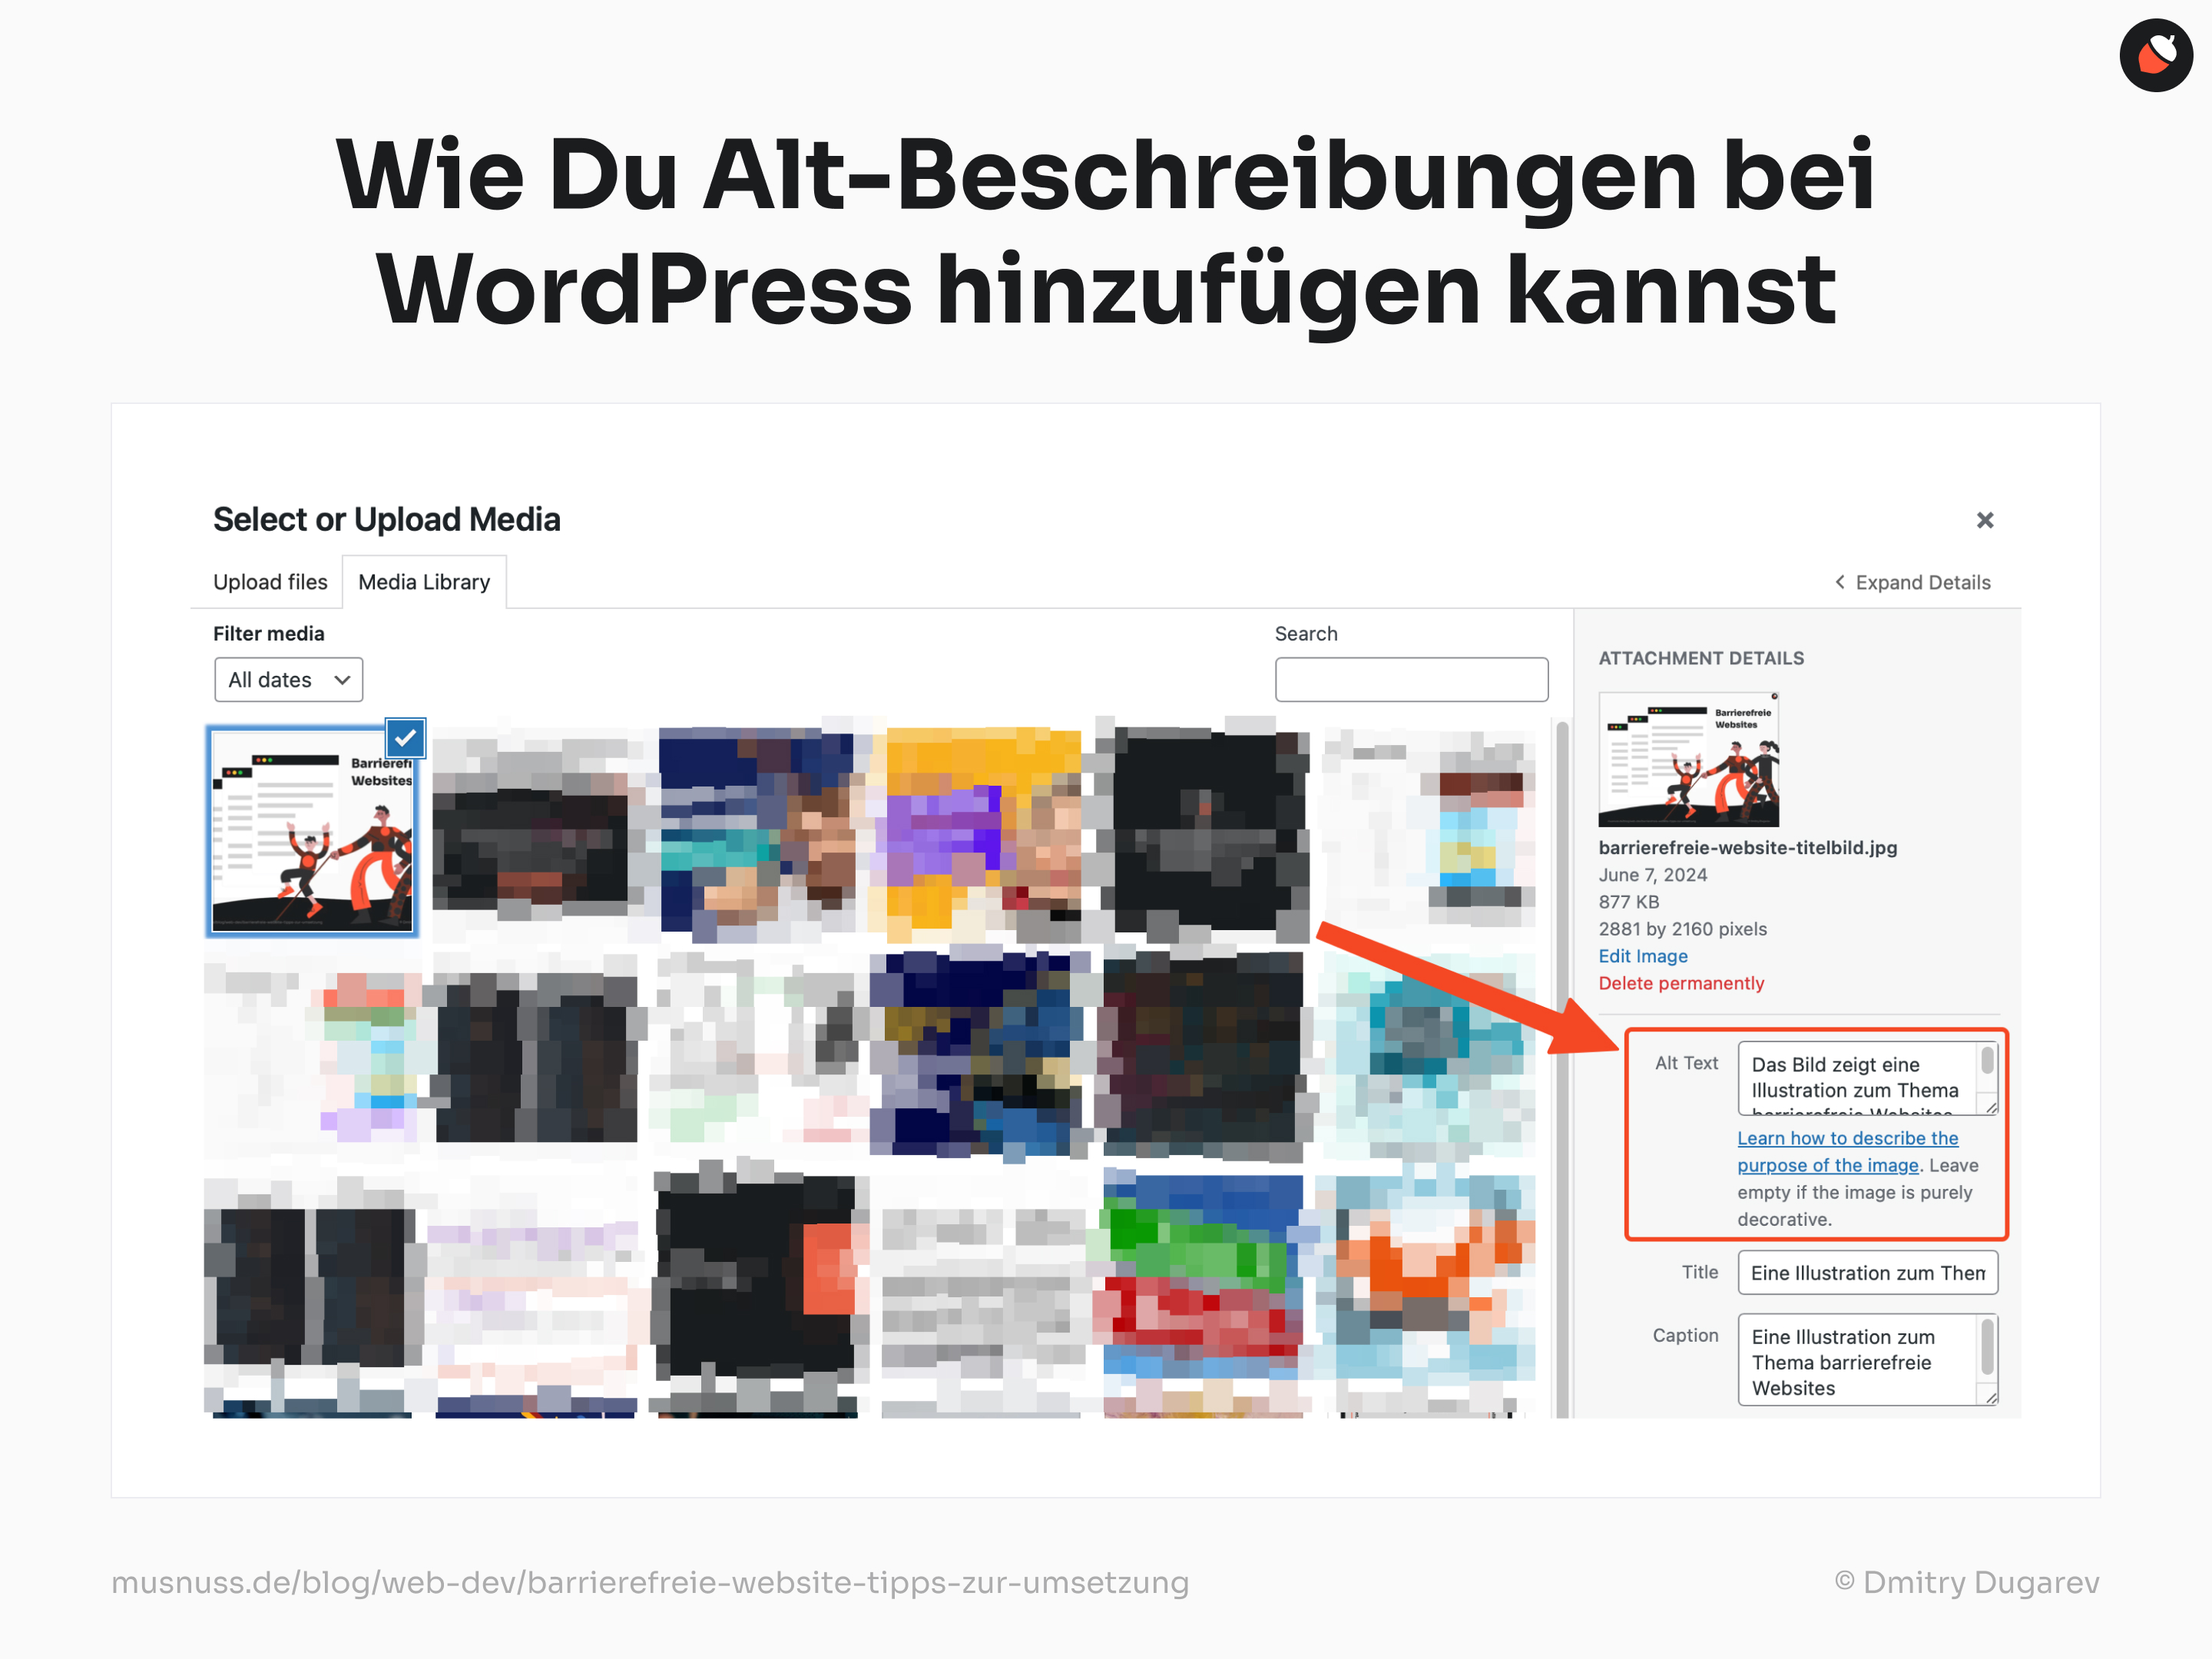Open the All dates filter dropdown

(284, 680)
